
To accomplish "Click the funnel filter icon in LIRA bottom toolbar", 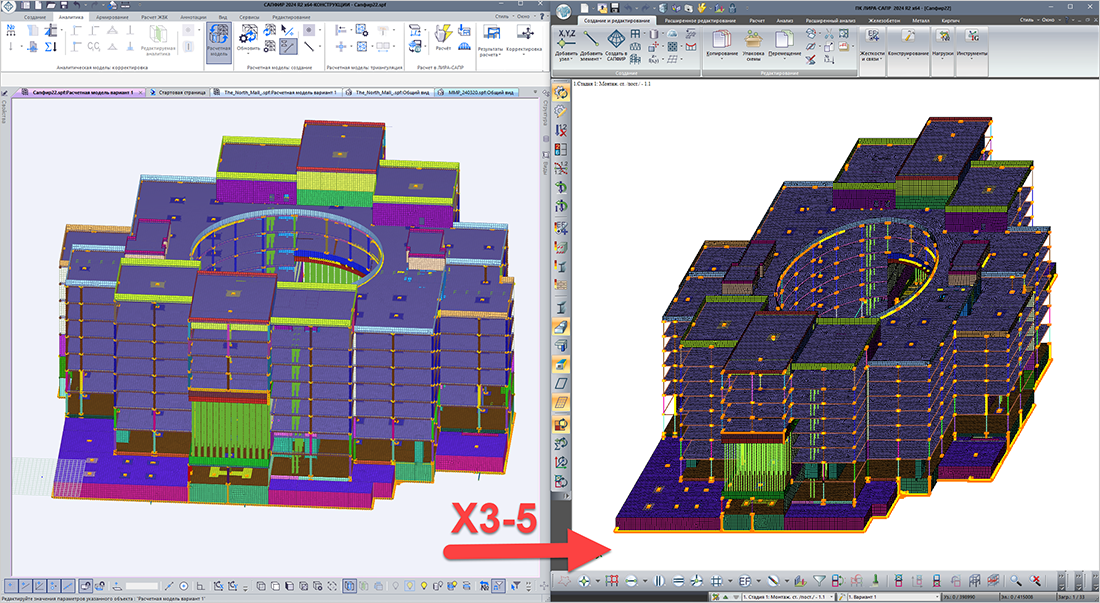I will (x=819, y=581).
